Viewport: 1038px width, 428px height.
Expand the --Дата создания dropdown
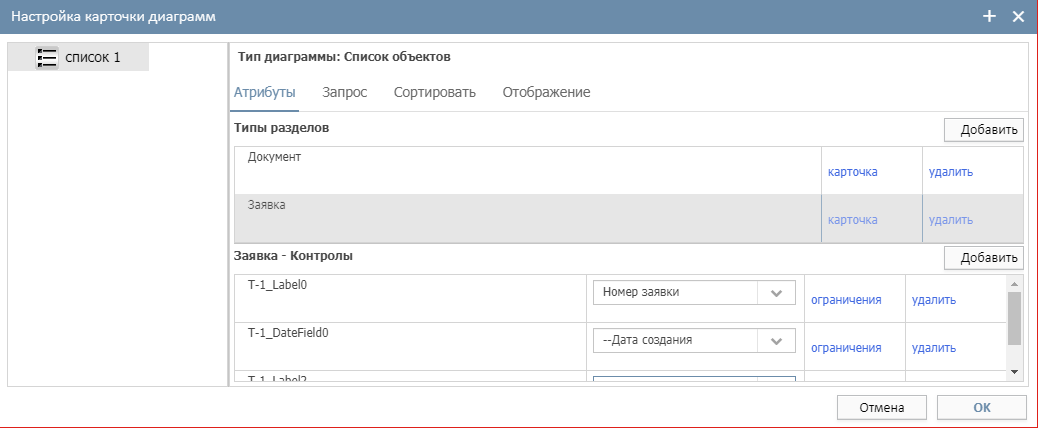[776, 340]
